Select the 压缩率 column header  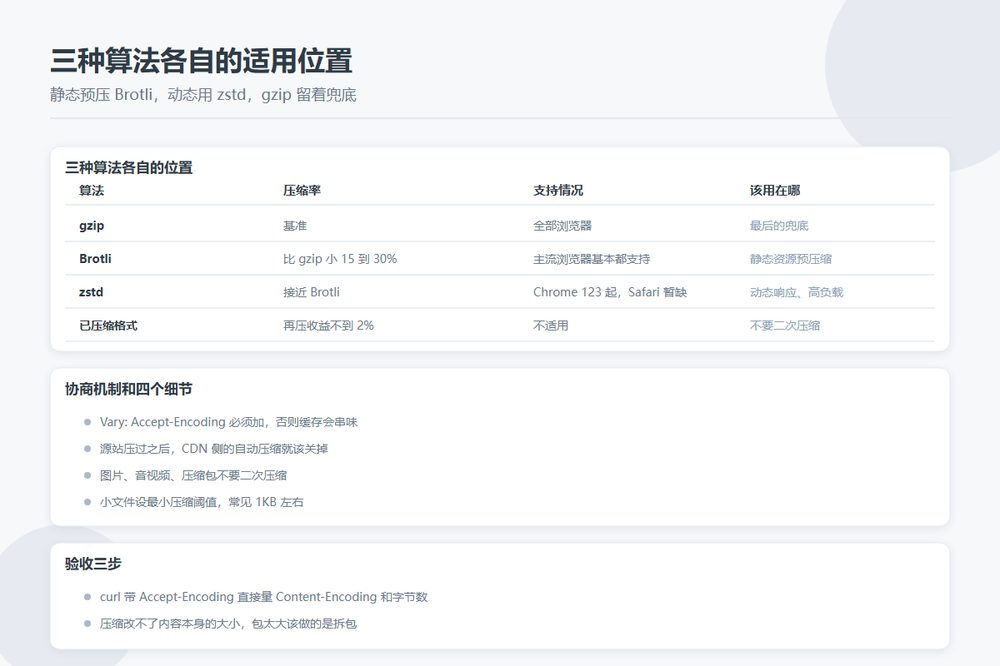[302, 190]
